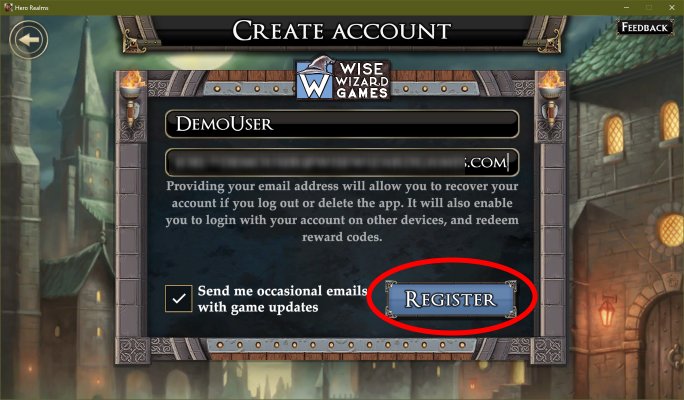The image size is (684, 400).
Task: Open the Feedback button
Action: 644,27
